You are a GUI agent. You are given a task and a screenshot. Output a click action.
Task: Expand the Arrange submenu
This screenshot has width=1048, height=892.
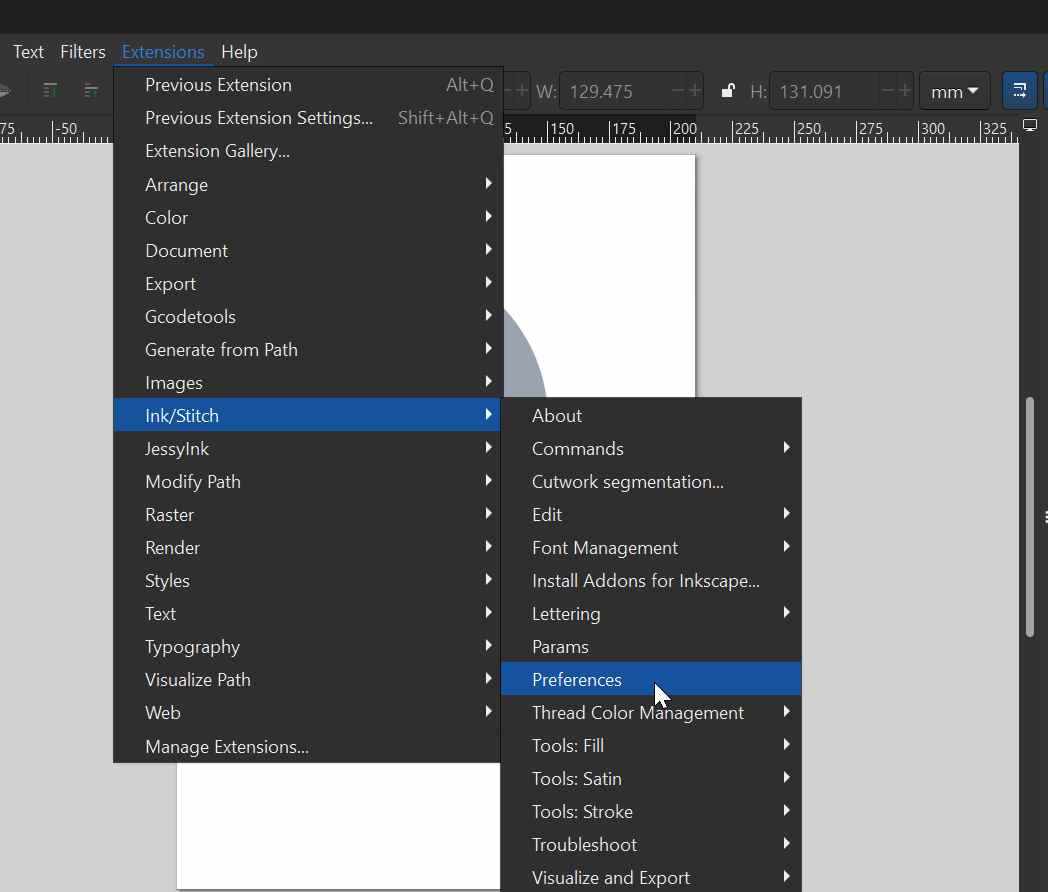coord(307,184)
